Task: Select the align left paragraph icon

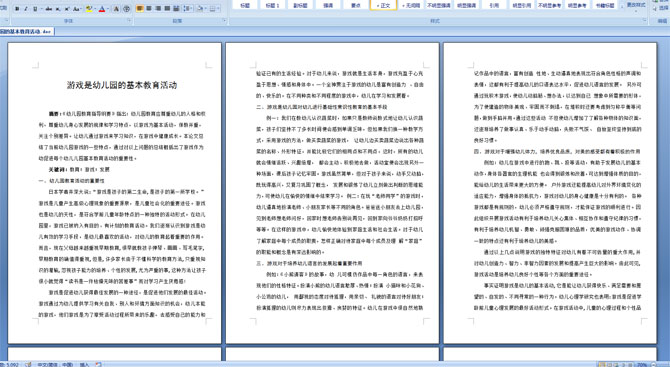Action: tap(139, 9)
